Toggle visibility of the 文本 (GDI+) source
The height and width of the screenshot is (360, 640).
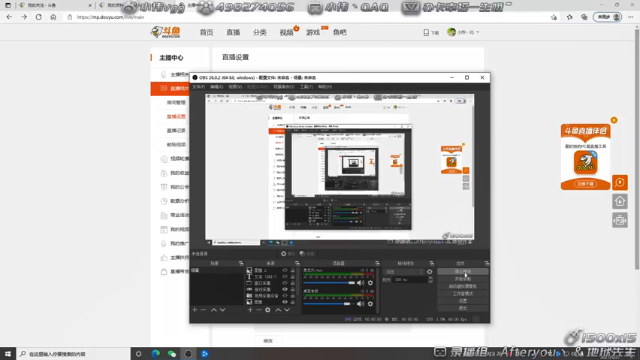285,277
